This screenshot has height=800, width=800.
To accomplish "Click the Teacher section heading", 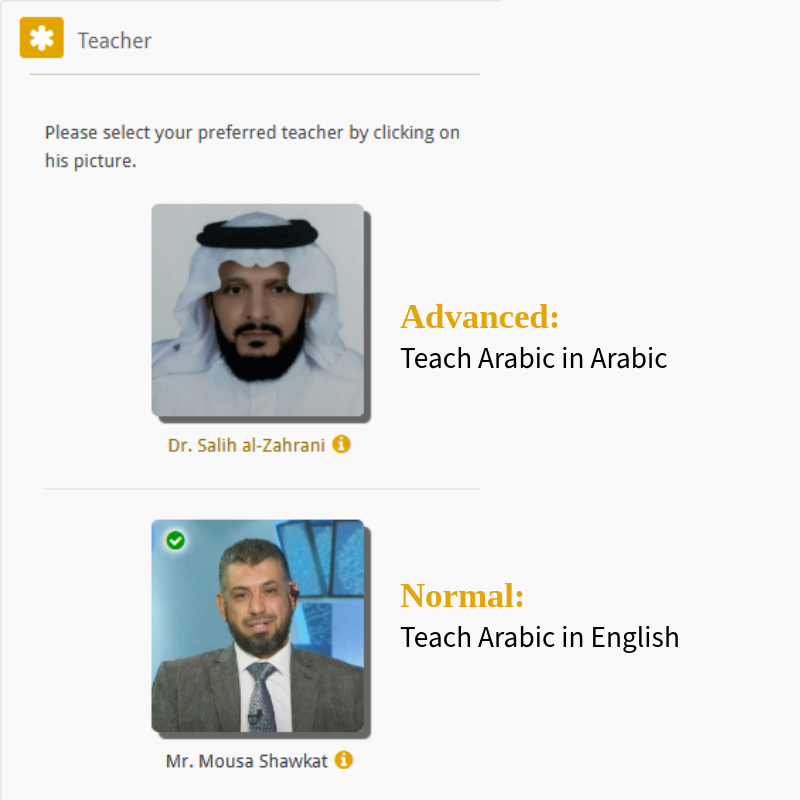I will coord(115,41).
